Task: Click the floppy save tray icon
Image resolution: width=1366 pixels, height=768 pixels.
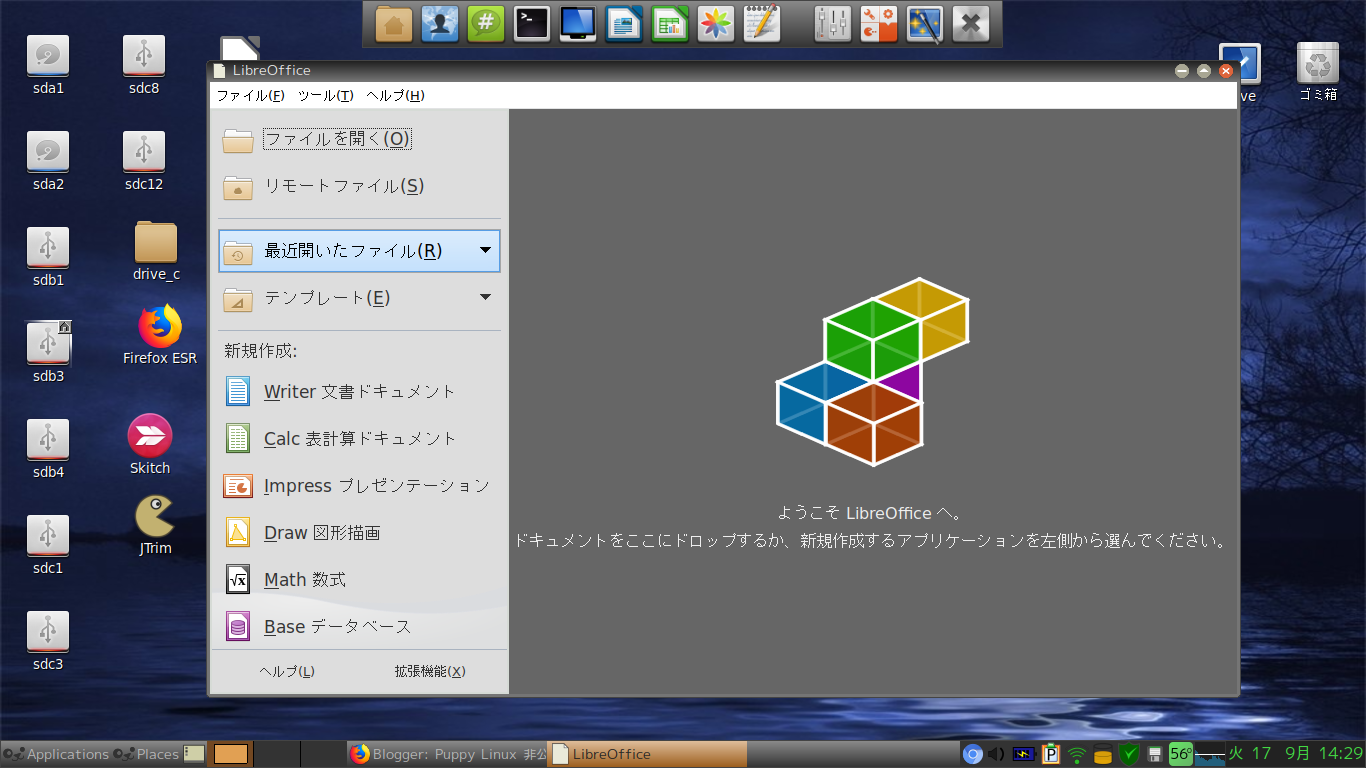Action: pyautogui.click(x=1154, y=754)
